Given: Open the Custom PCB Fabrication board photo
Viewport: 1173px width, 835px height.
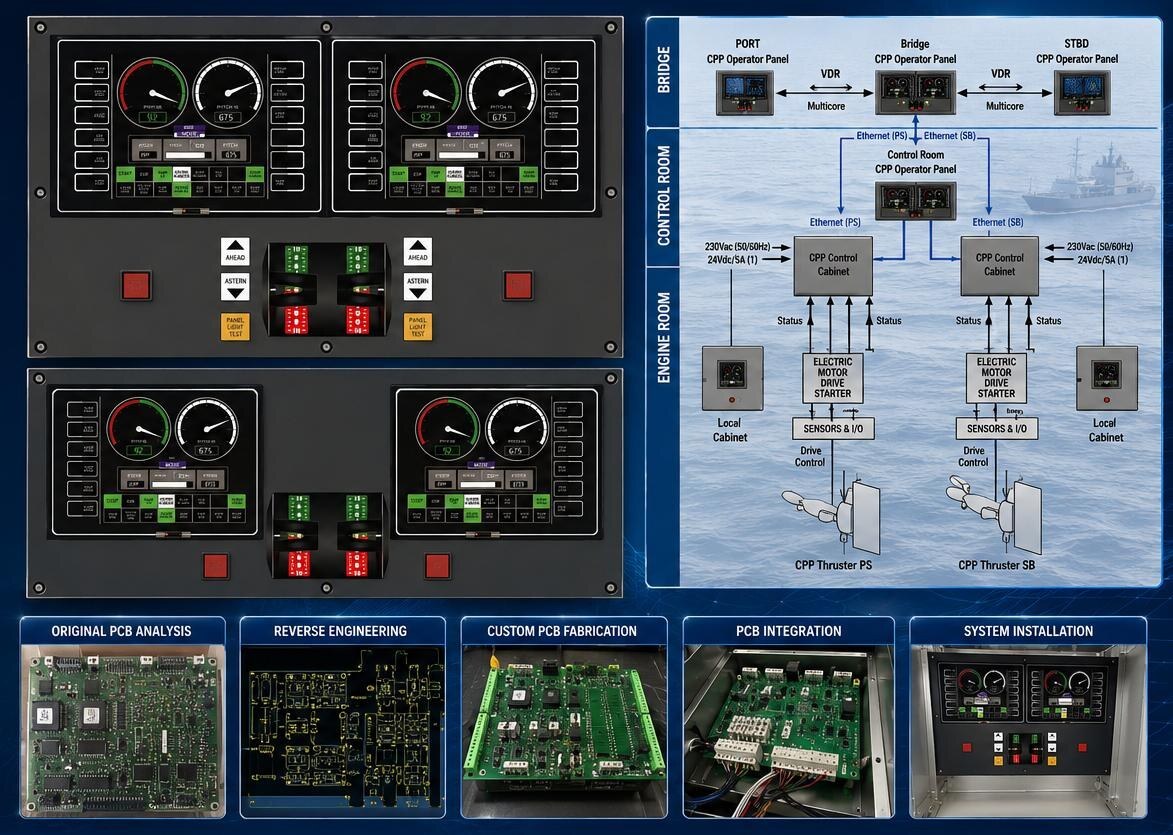Looking at the screenshot, I should pyautogui.click(x=563, y=731).
